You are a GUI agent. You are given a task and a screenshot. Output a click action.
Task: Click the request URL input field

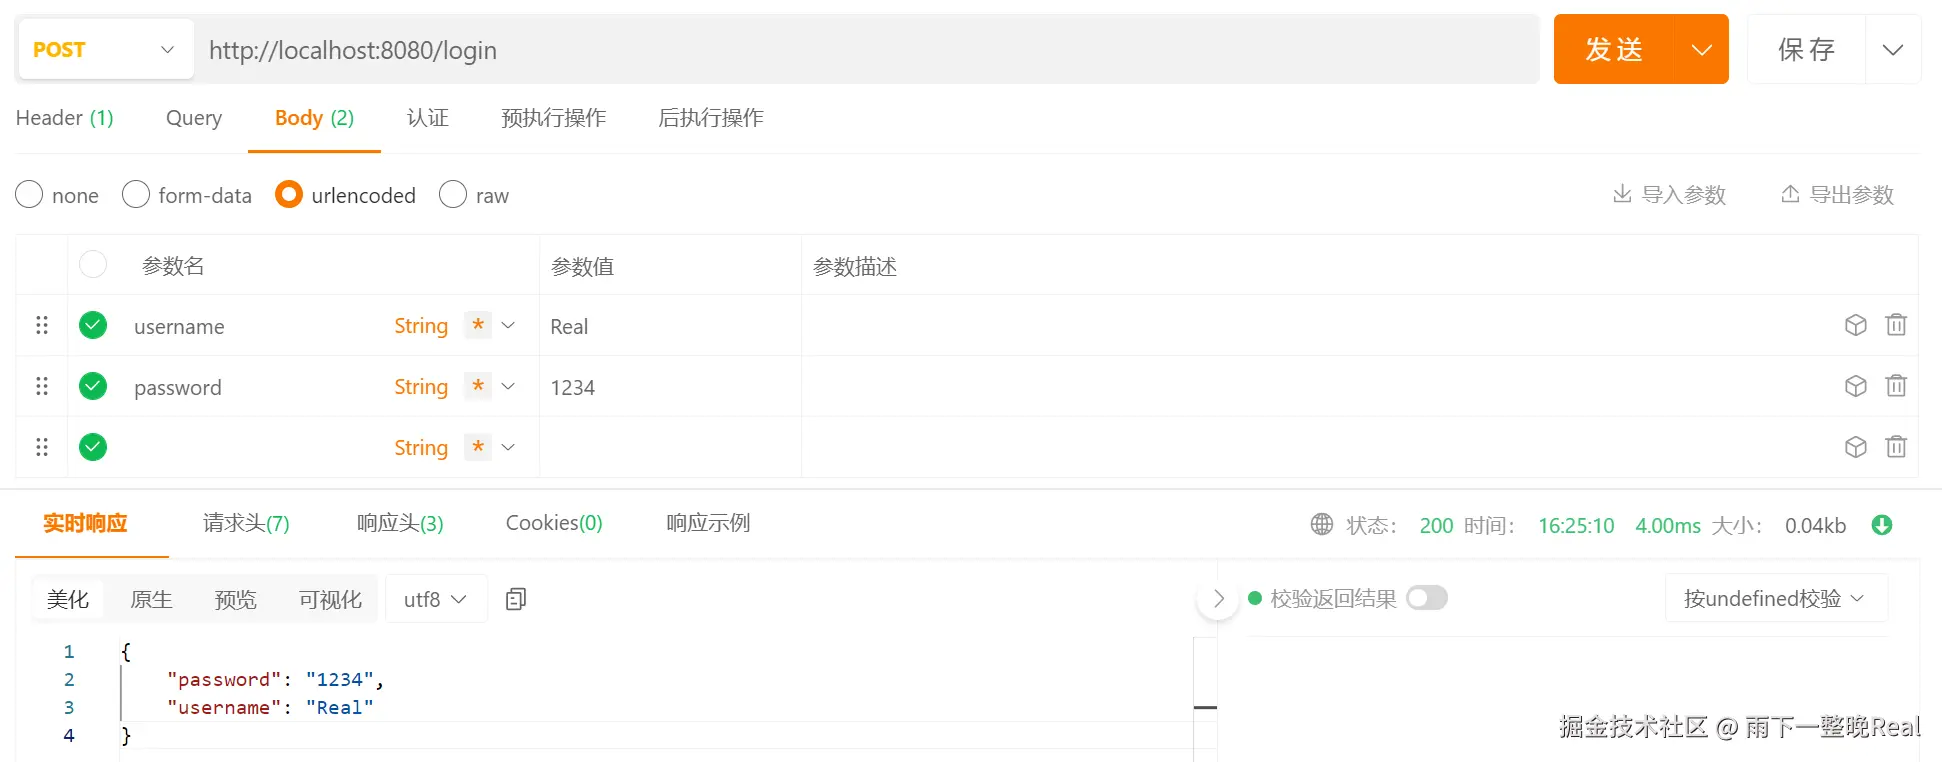click(866, 50)
